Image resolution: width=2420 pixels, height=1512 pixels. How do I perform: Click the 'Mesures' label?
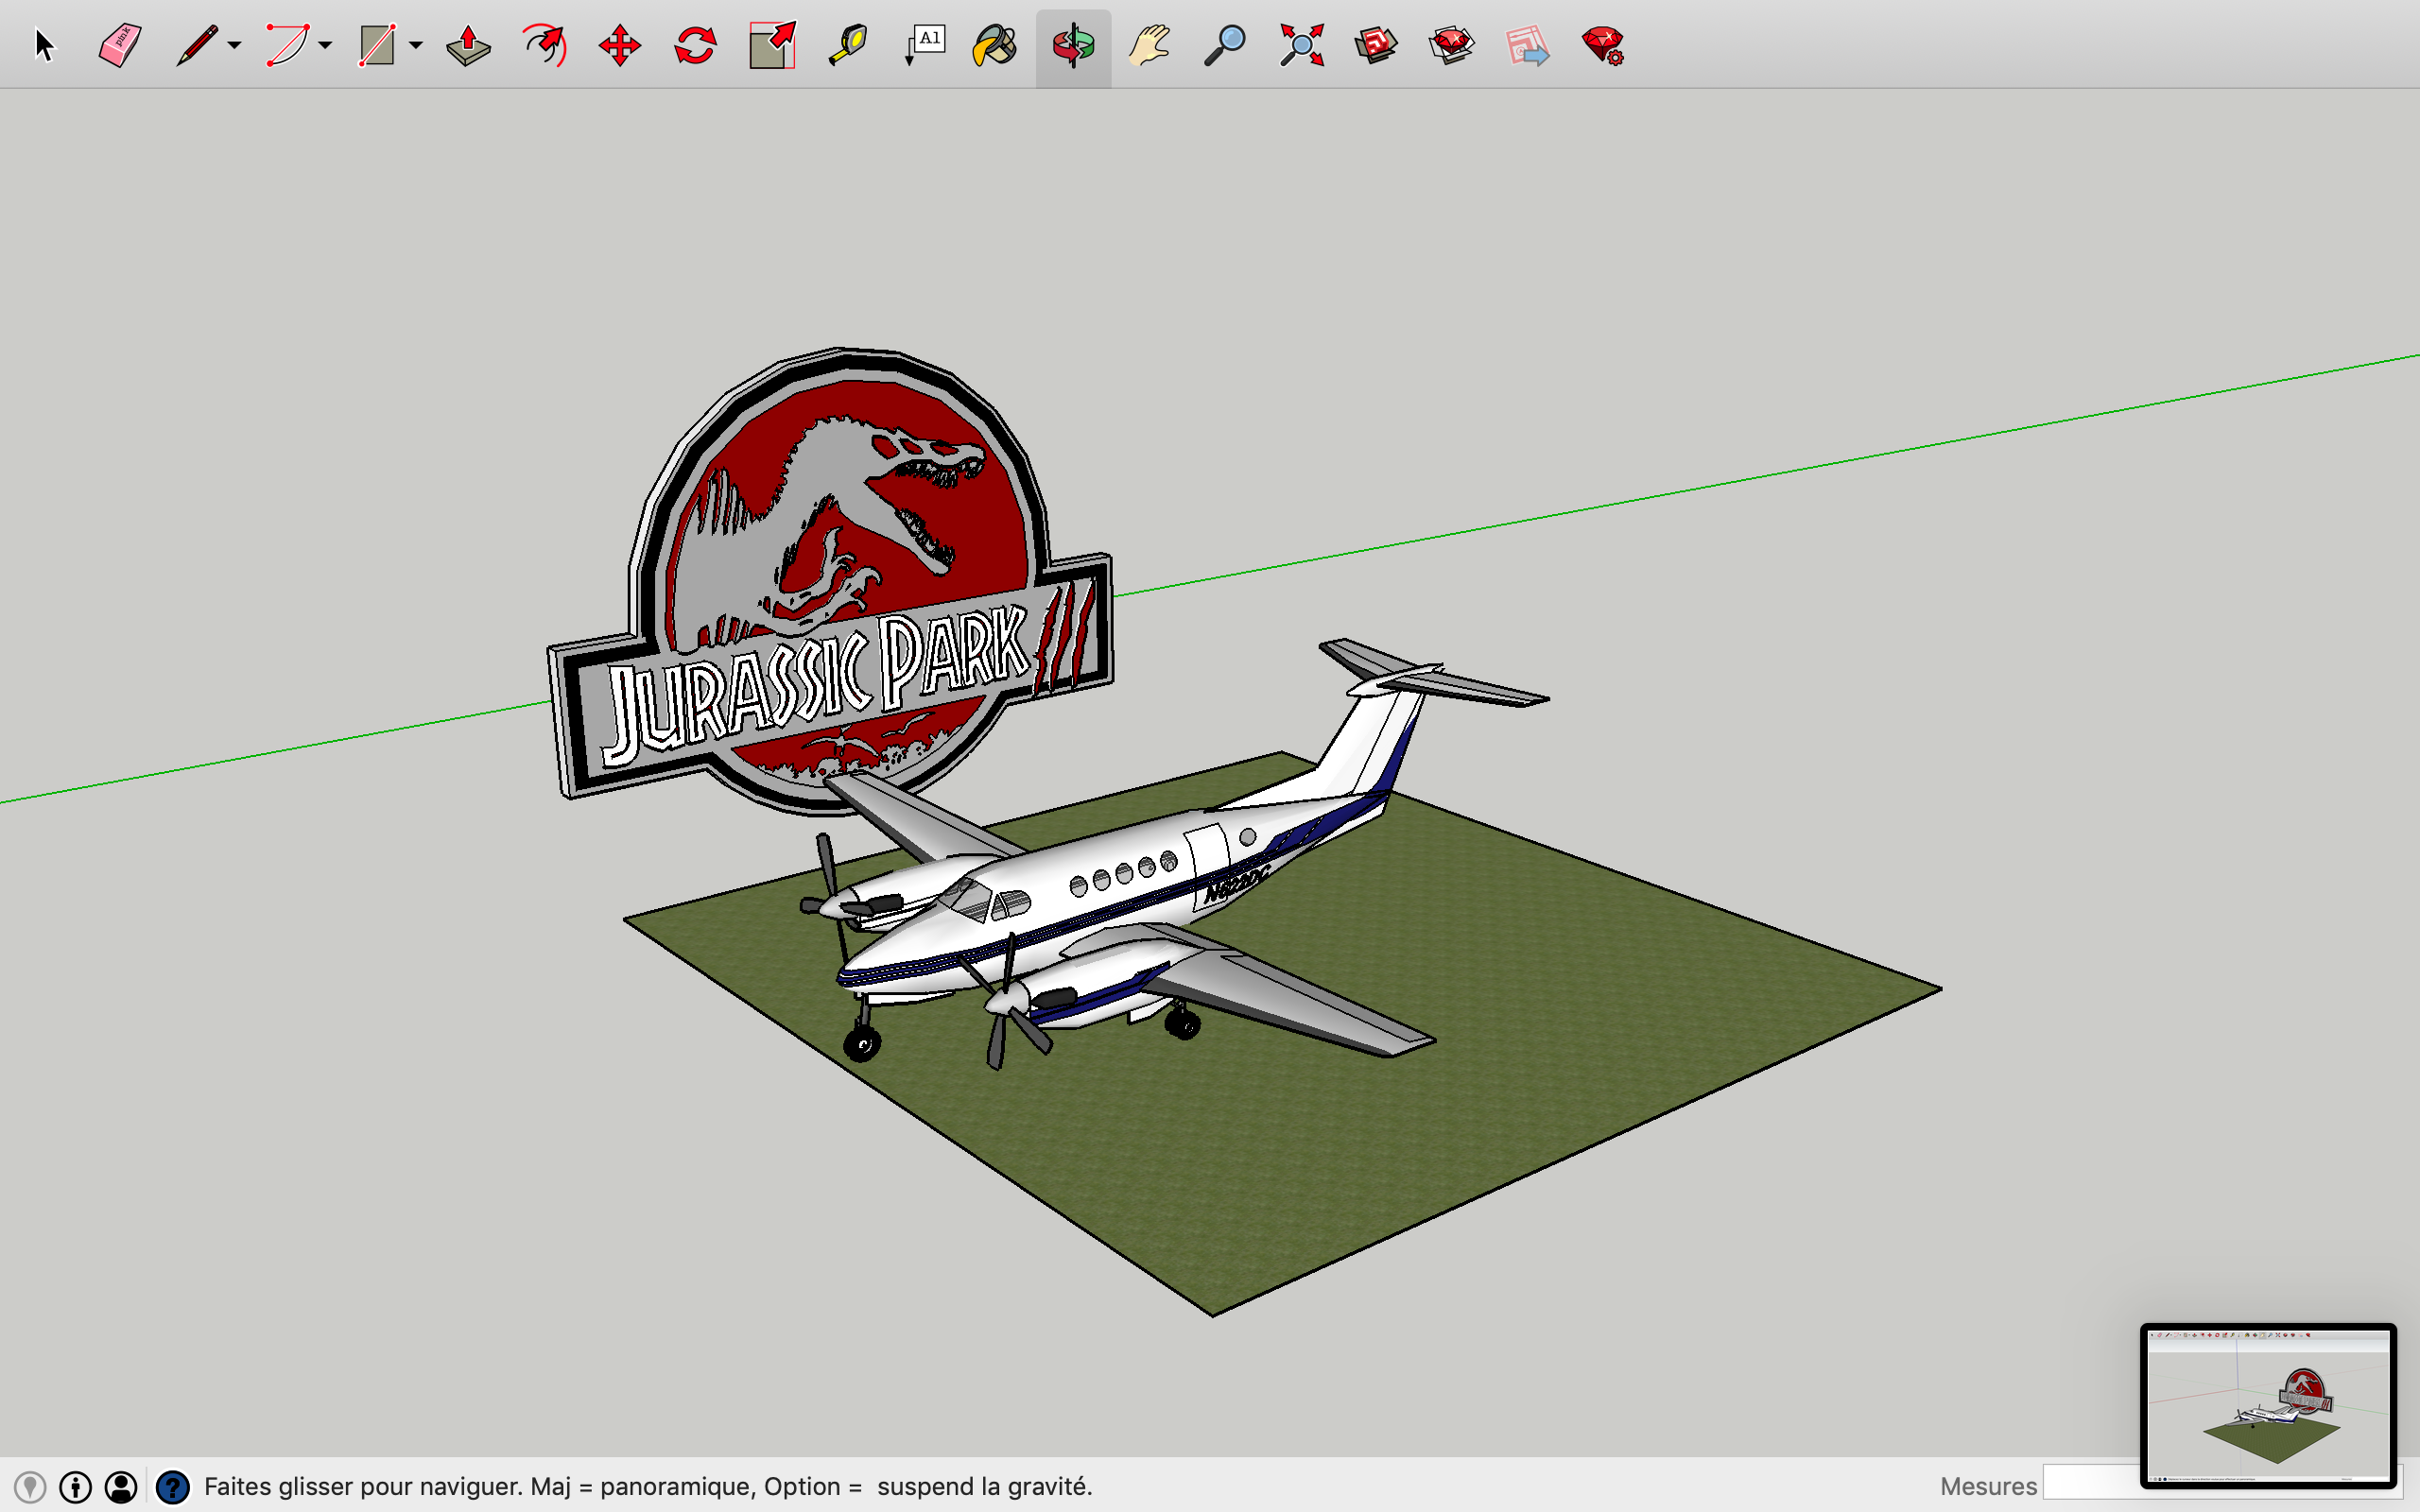click(1988, 1487)
